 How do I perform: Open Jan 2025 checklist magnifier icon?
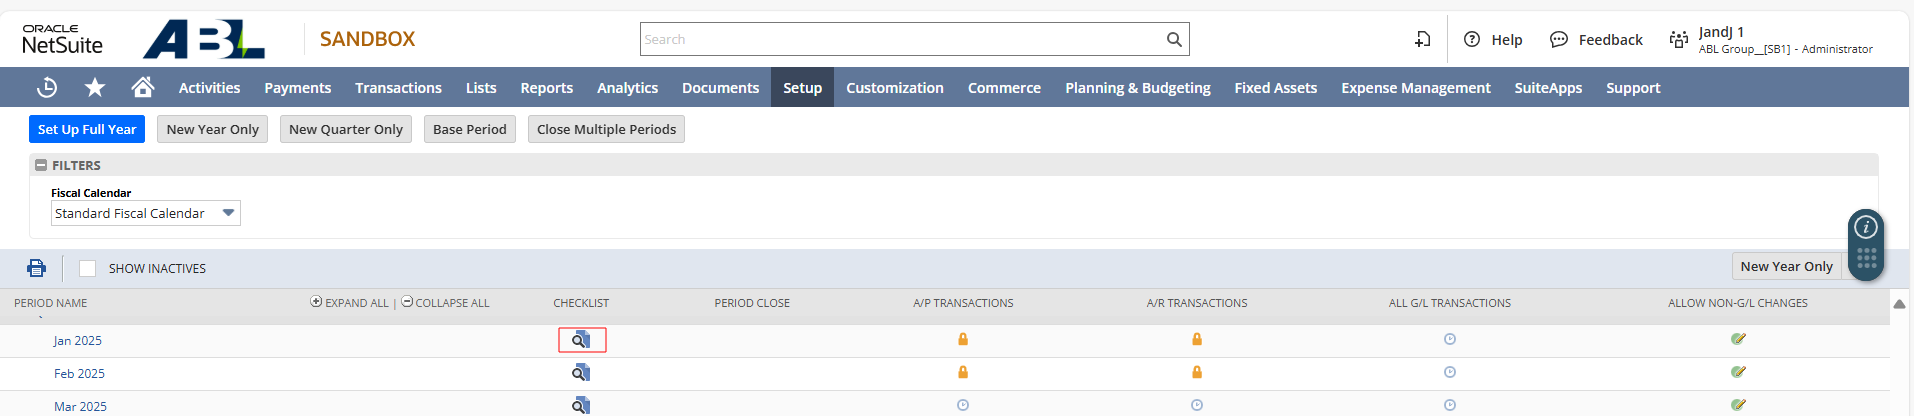pyautogui.click(x=581, y=340)
